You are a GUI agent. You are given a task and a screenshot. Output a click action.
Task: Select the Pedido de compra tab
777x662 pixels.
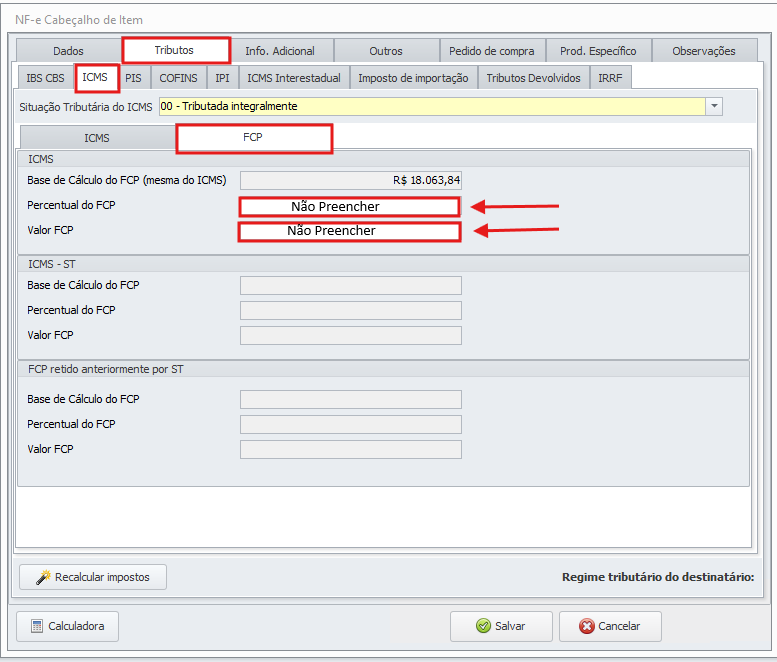491,51
